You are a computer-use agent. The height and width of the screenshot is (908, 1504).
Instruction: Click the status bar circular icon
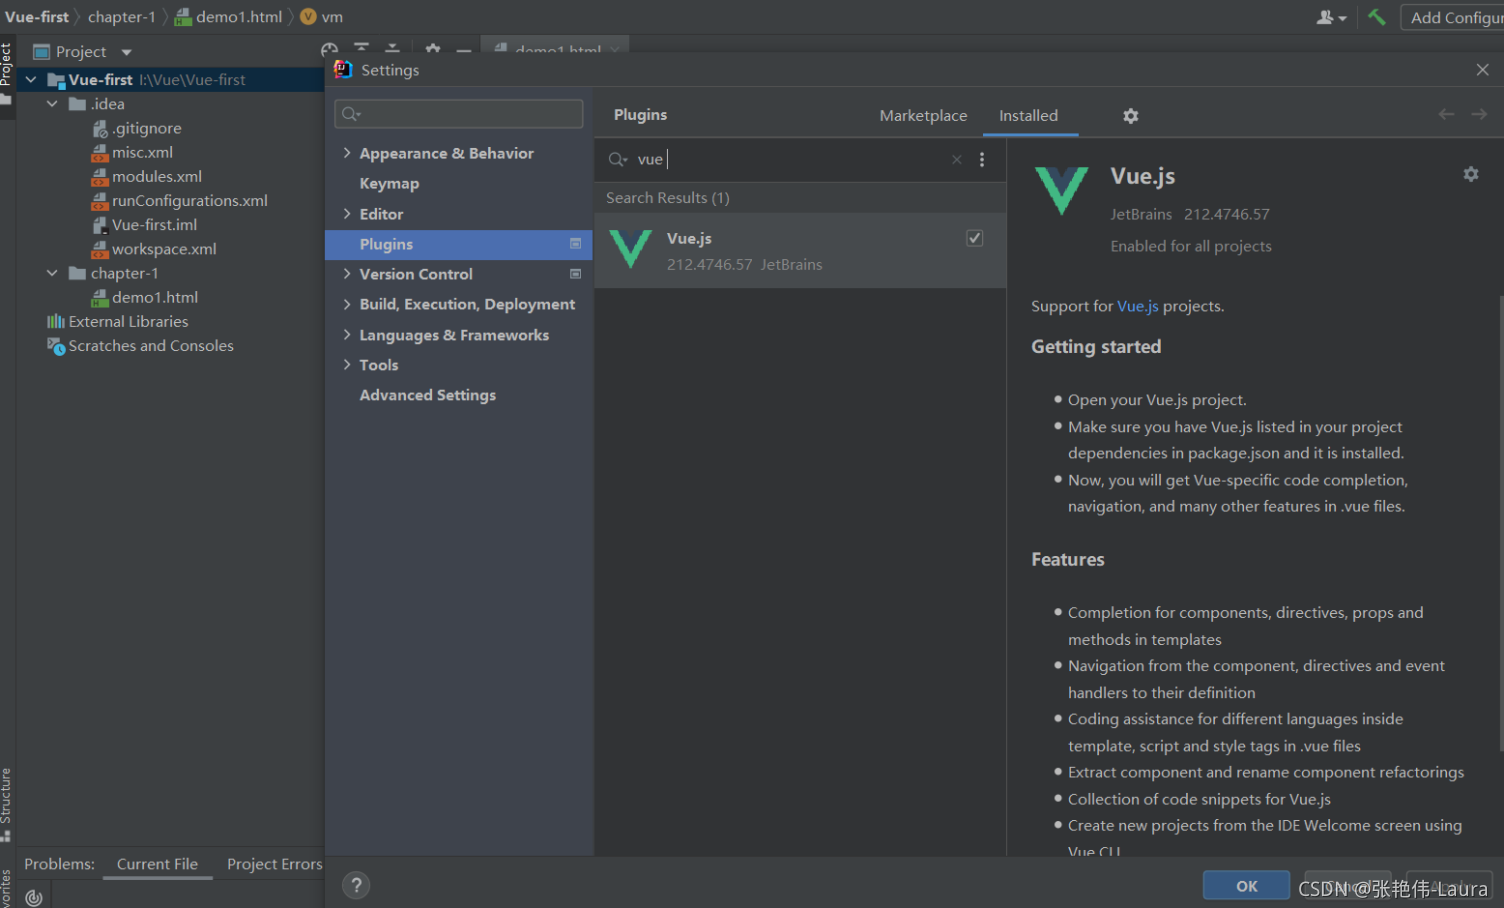(34, 897)
